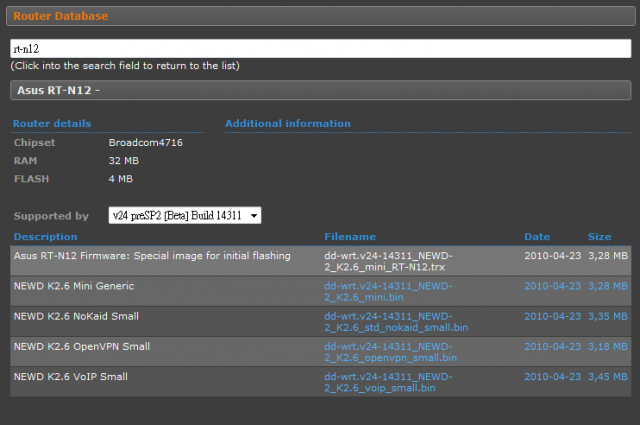Click the 3,35 MB size link
Image resolution: width=640 pixels, height=425 pixels.
(608, 316)
